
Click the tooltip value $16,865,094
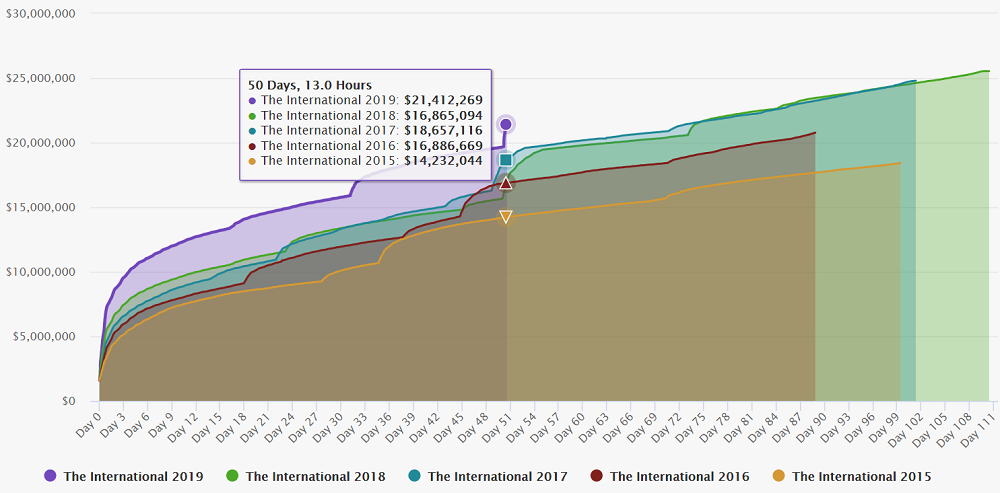pyautogui.click(x=443, y=115)
